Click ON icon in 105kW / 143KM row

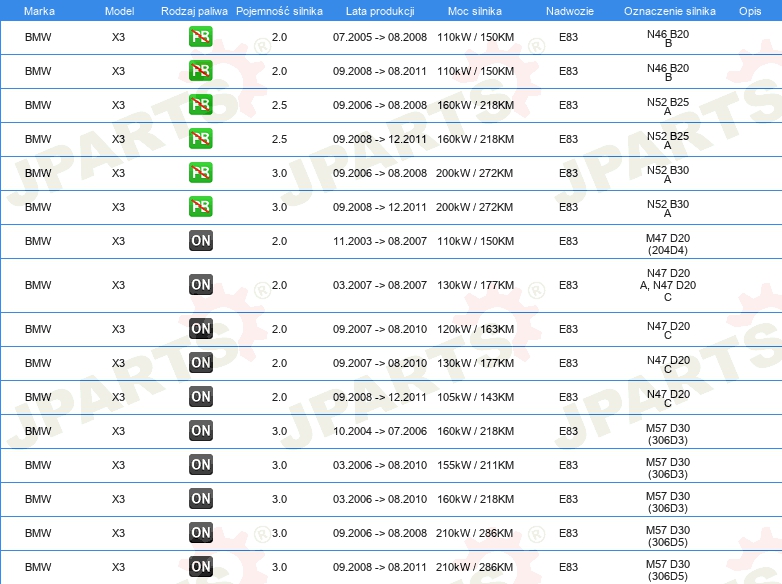tap(200, 396)
